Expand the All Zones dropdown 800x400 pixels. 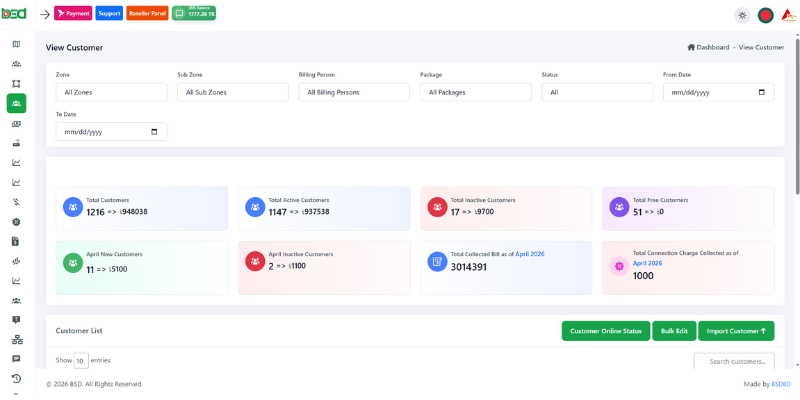click(111, 92)
